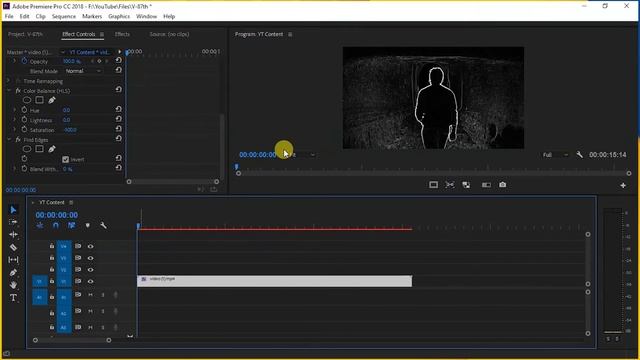Image resolution: width=640 pixels, height=360 pixels.
Task: Select the video clip on track V1
Action: [x=274, y=281]
